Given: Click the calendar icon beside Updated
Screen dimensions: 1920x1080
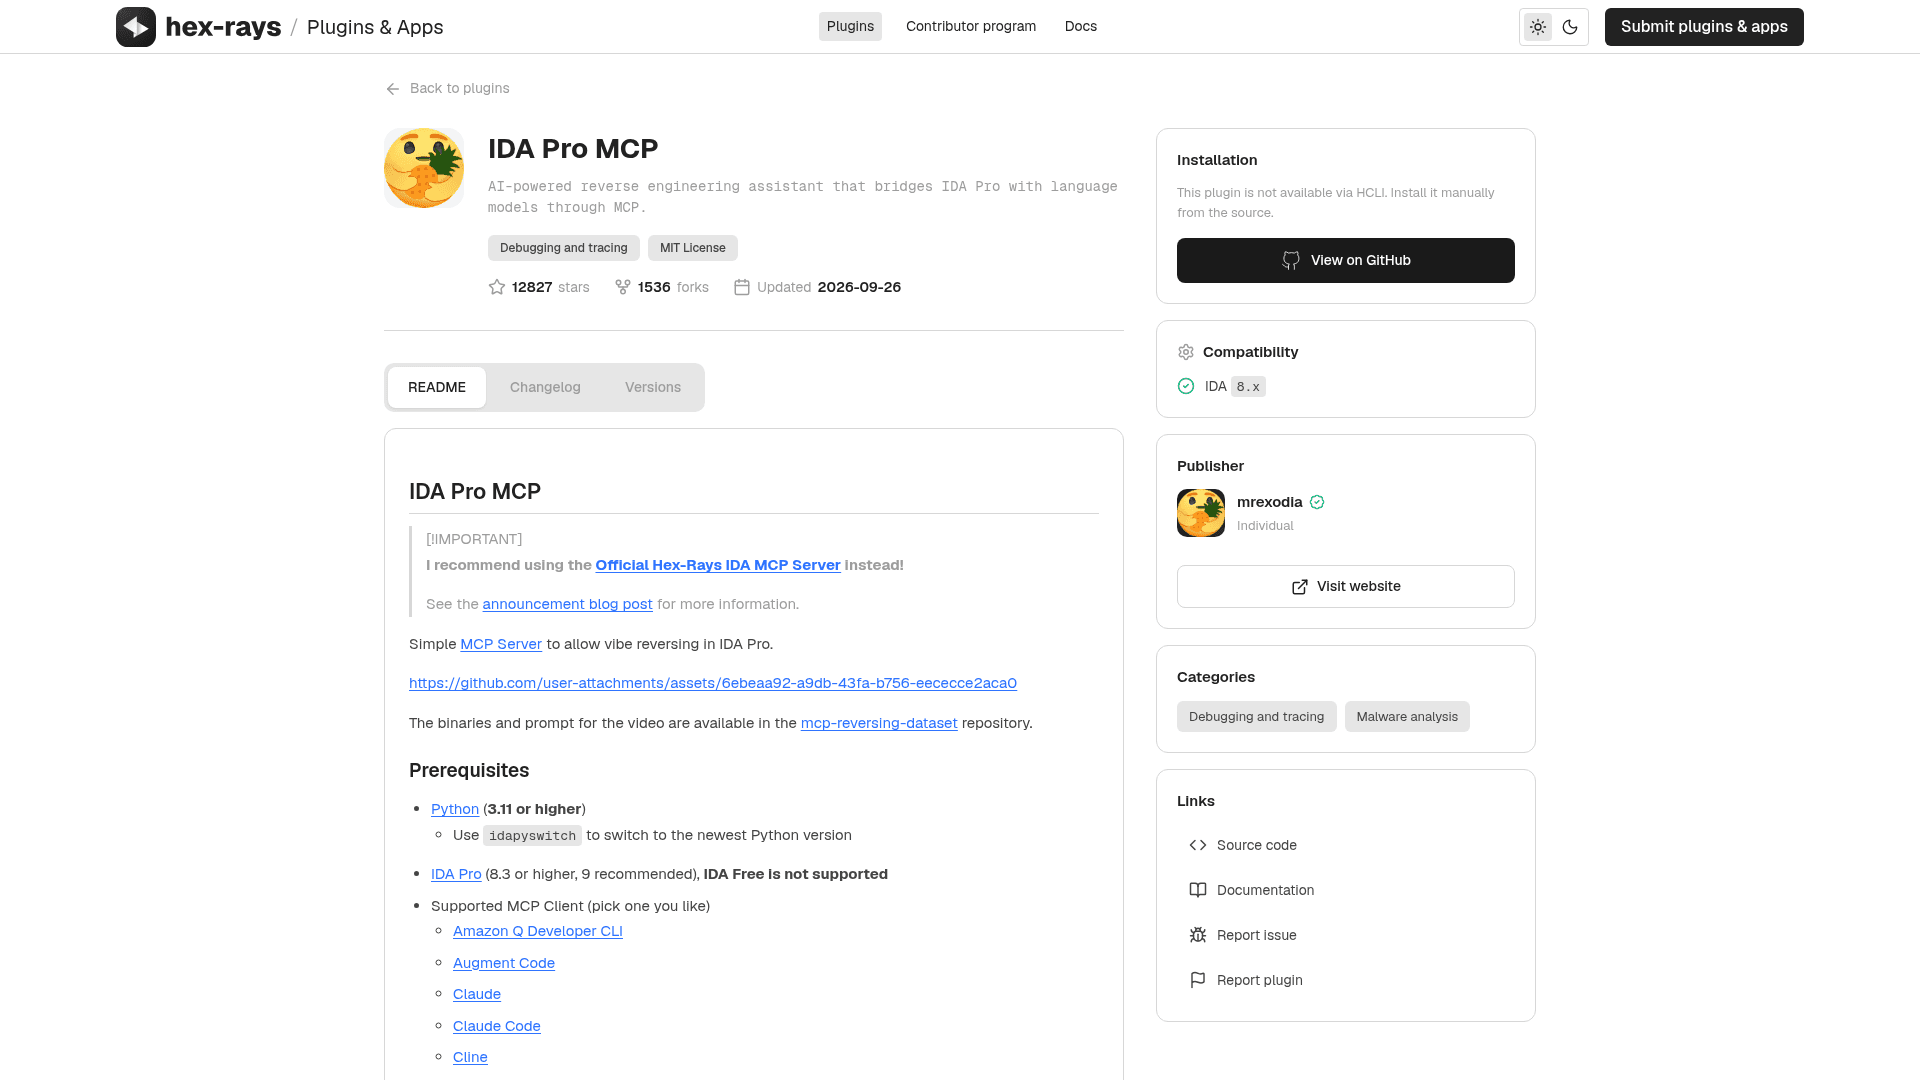Looking at the screenshot, I should (742, 287).
